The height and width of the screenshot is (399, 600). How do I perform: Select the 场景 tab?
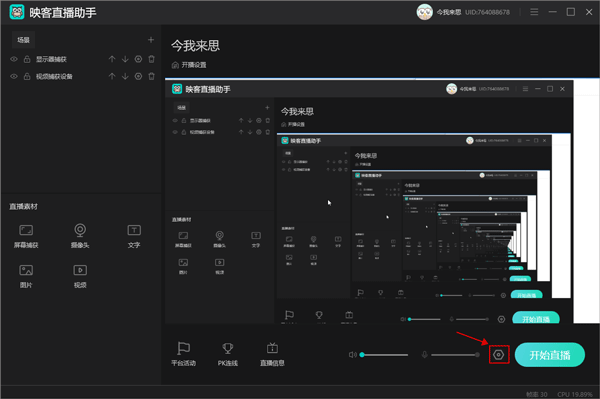click(x=23, y=40)
